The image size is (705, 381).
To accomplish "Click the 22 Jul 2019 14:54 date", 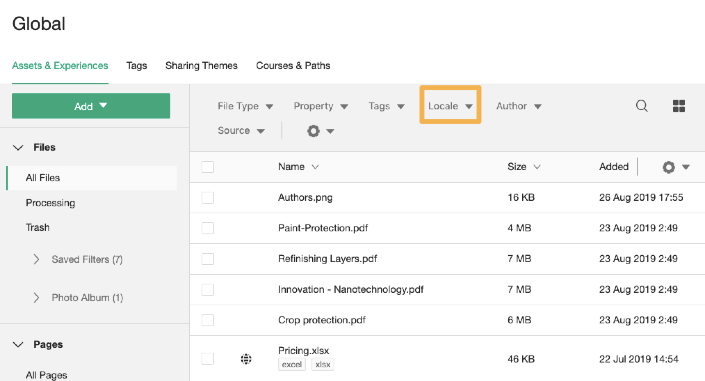I will click(639, 359).
